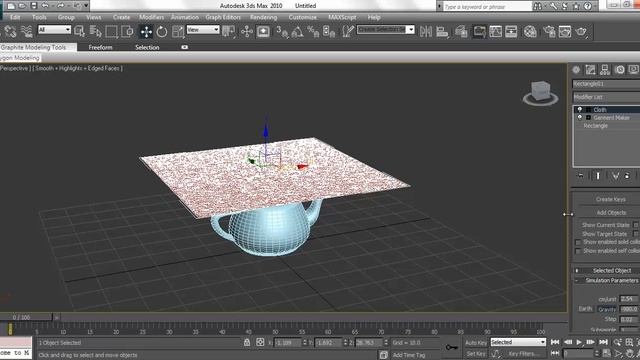Image resolution: width=640 pixels, height=360 pixels.
Task: Toggle the Garment Maker modifier lightbulb
Action: point(580,118)
